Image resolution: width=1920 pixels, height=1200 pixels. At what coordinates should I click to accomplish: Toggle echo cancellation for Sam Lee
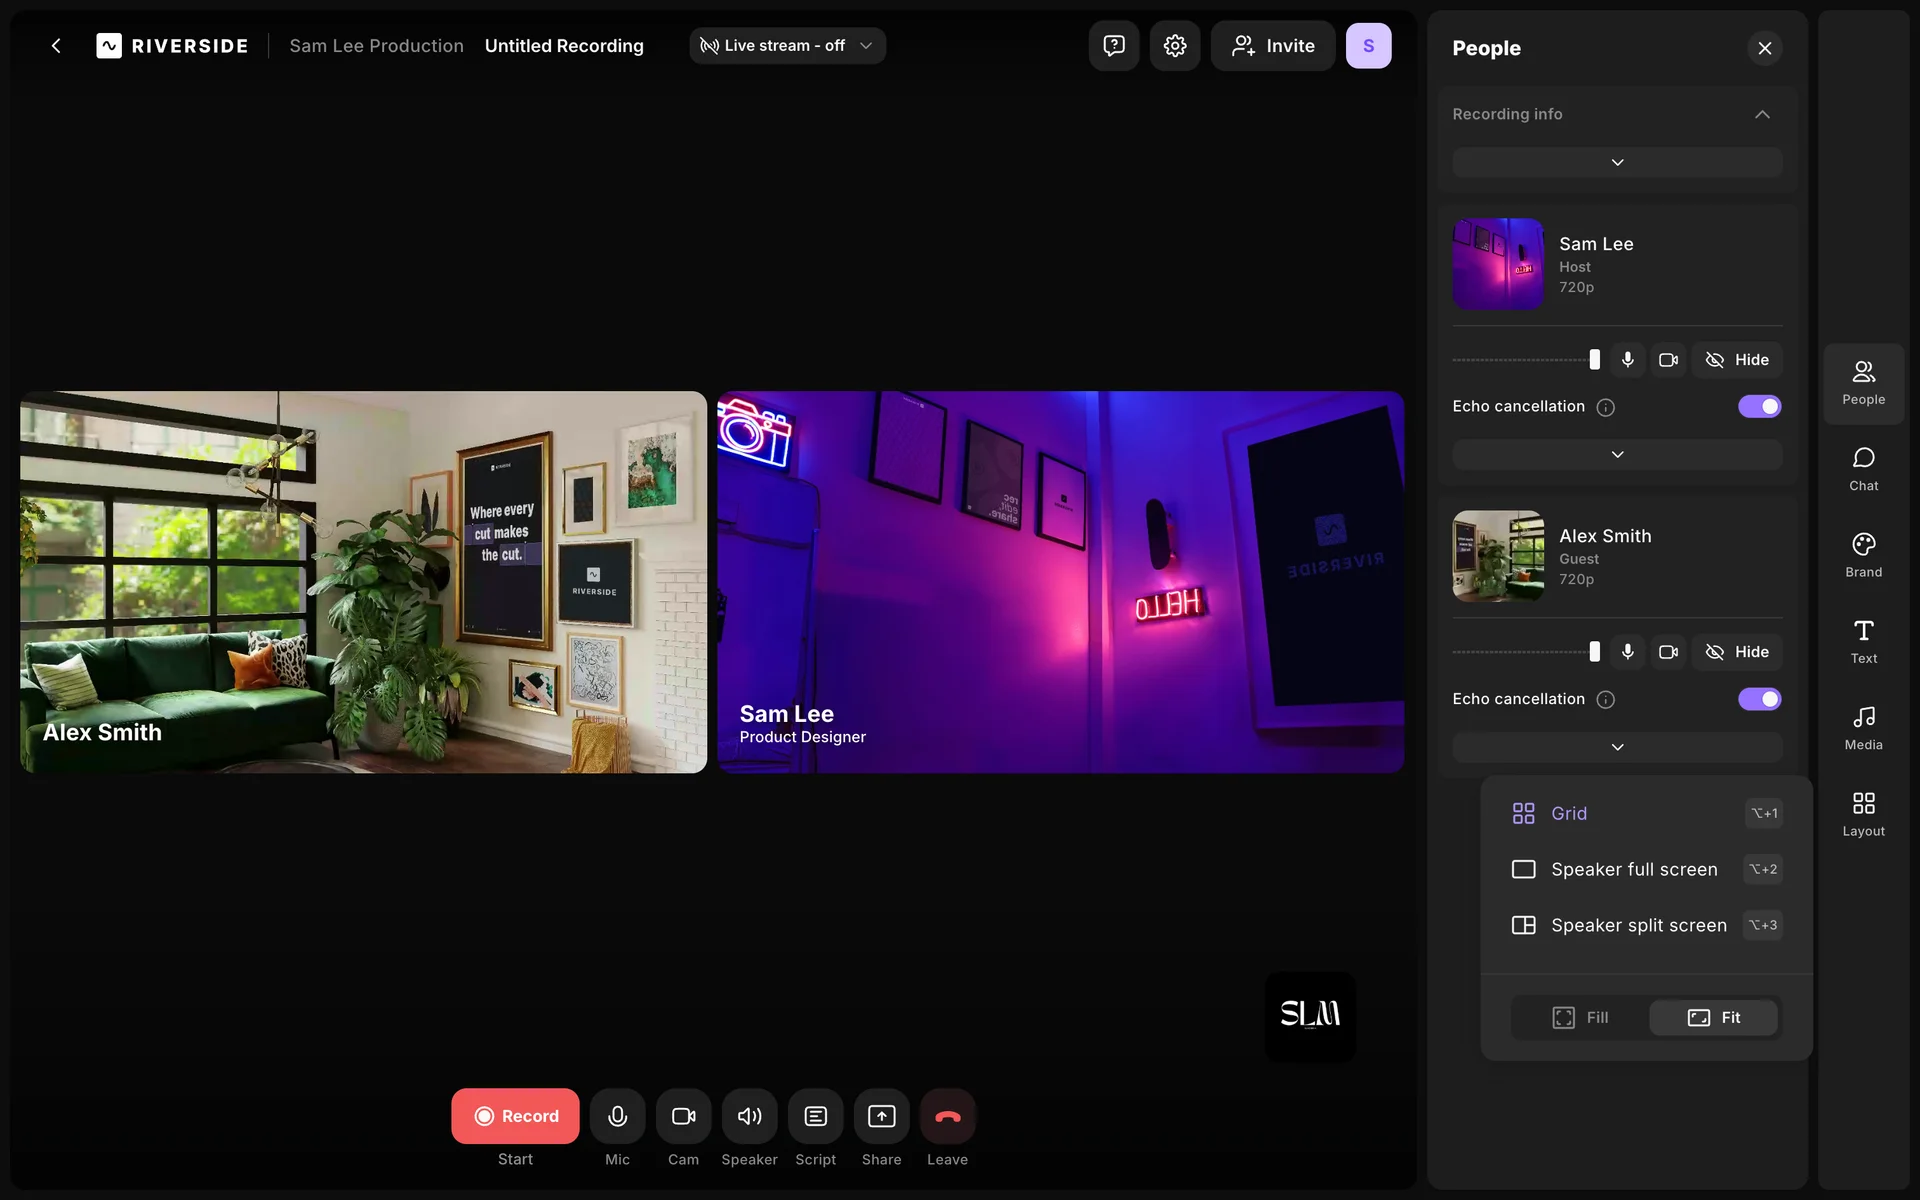[1759, 407]
